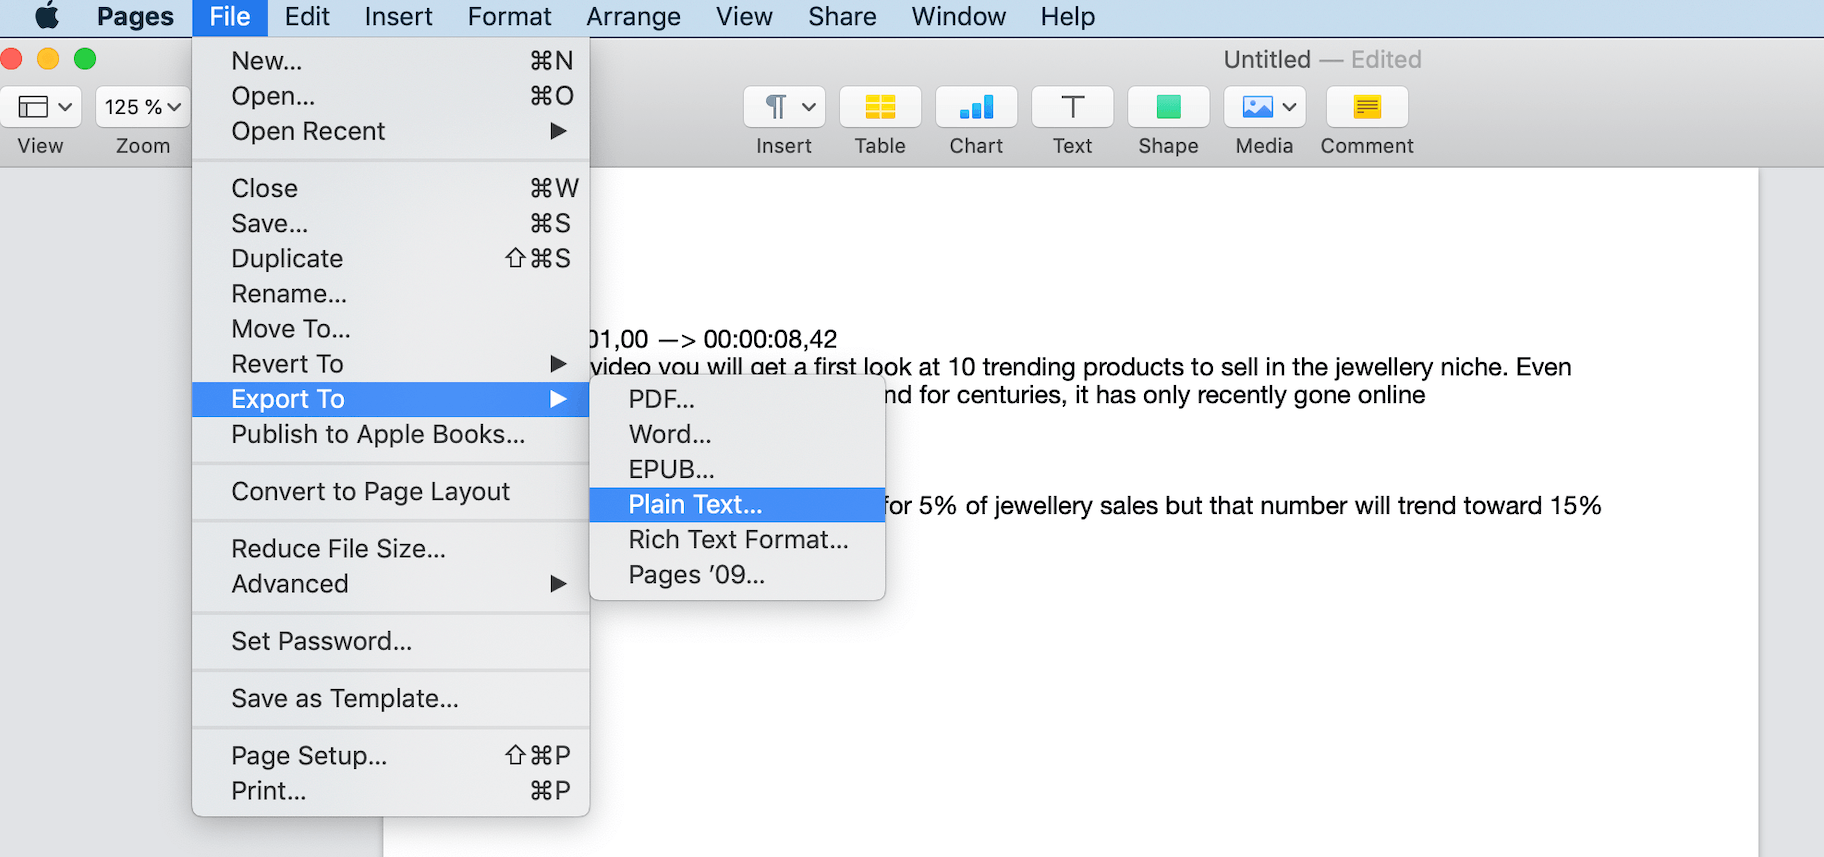Choose Print... from File menu
This screenshot has width=1824, height=857.
(x=390, y=791)
